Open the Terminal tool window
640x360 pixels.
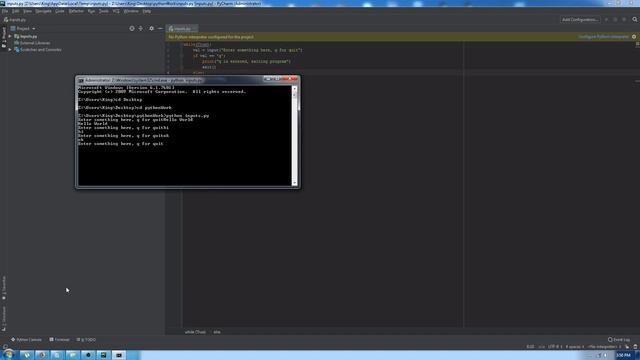pos(60,340)
